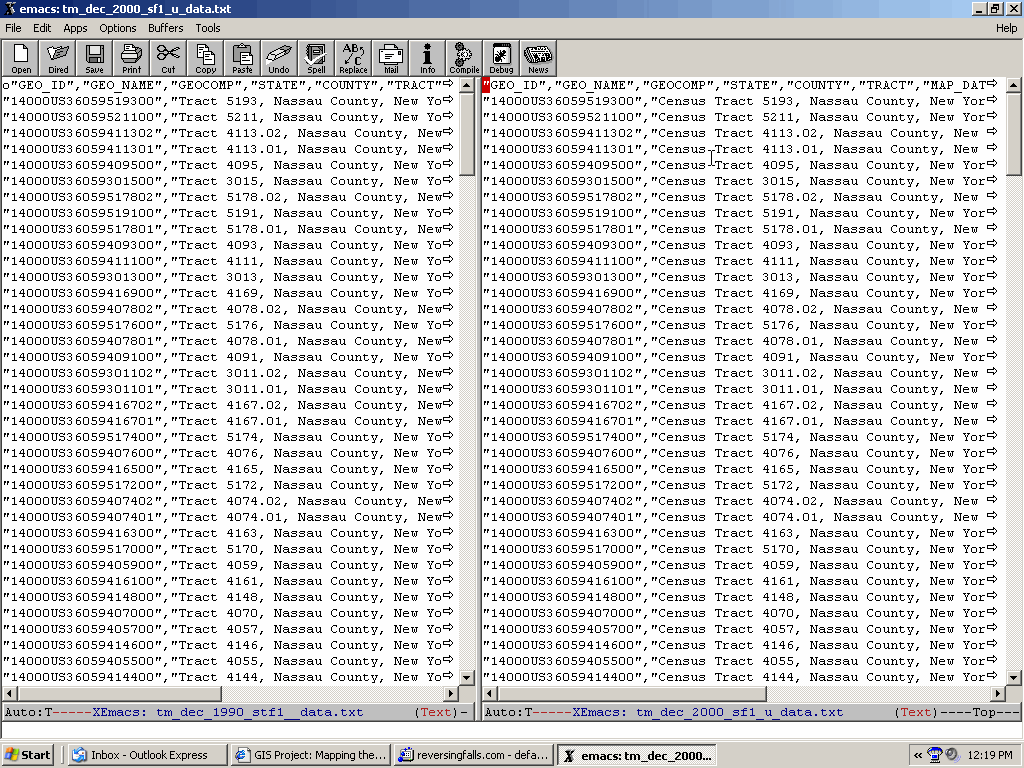Click the Windows Start button
Image resolution: width=1024 pixels, height=768 pixels.
(x=28, y=755)
